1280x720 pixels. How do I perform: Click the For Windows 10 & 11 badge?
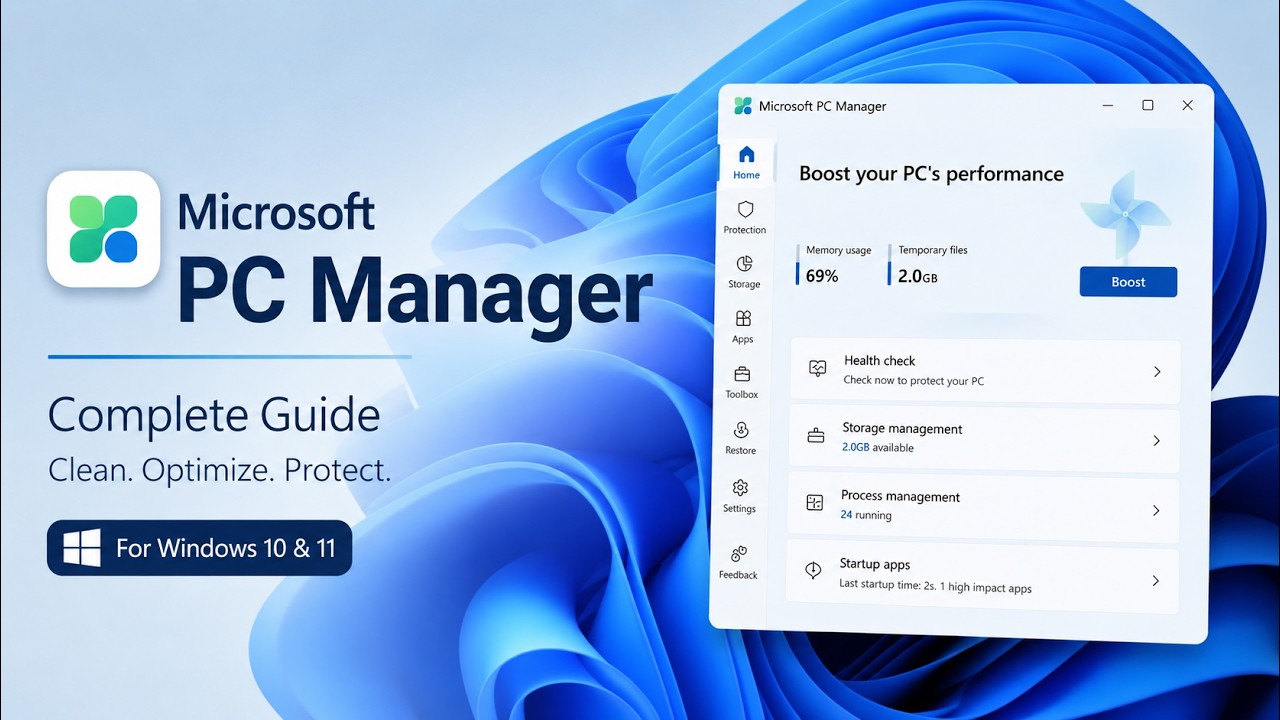(x=200, y=548)
